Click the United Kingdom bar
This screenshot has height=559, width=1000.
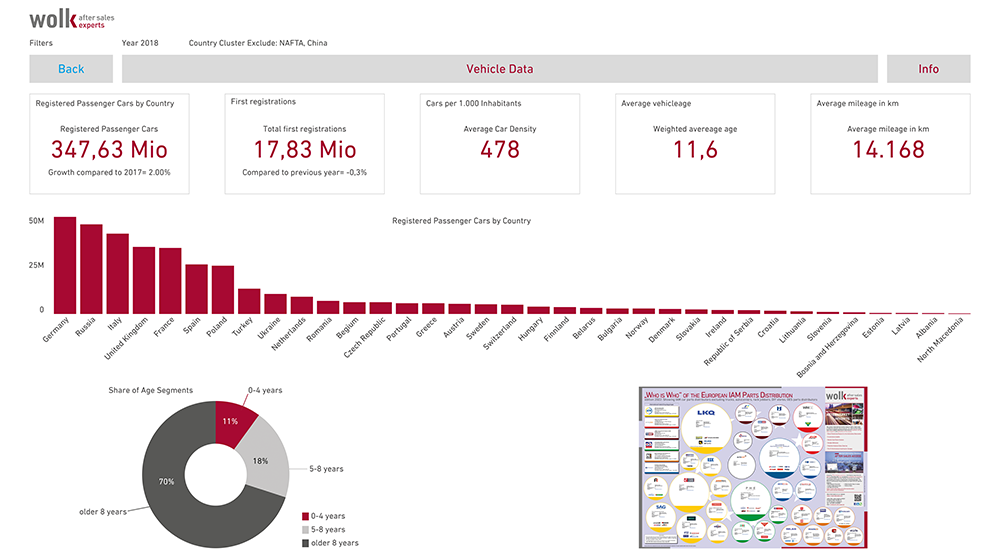click(144, 281)
